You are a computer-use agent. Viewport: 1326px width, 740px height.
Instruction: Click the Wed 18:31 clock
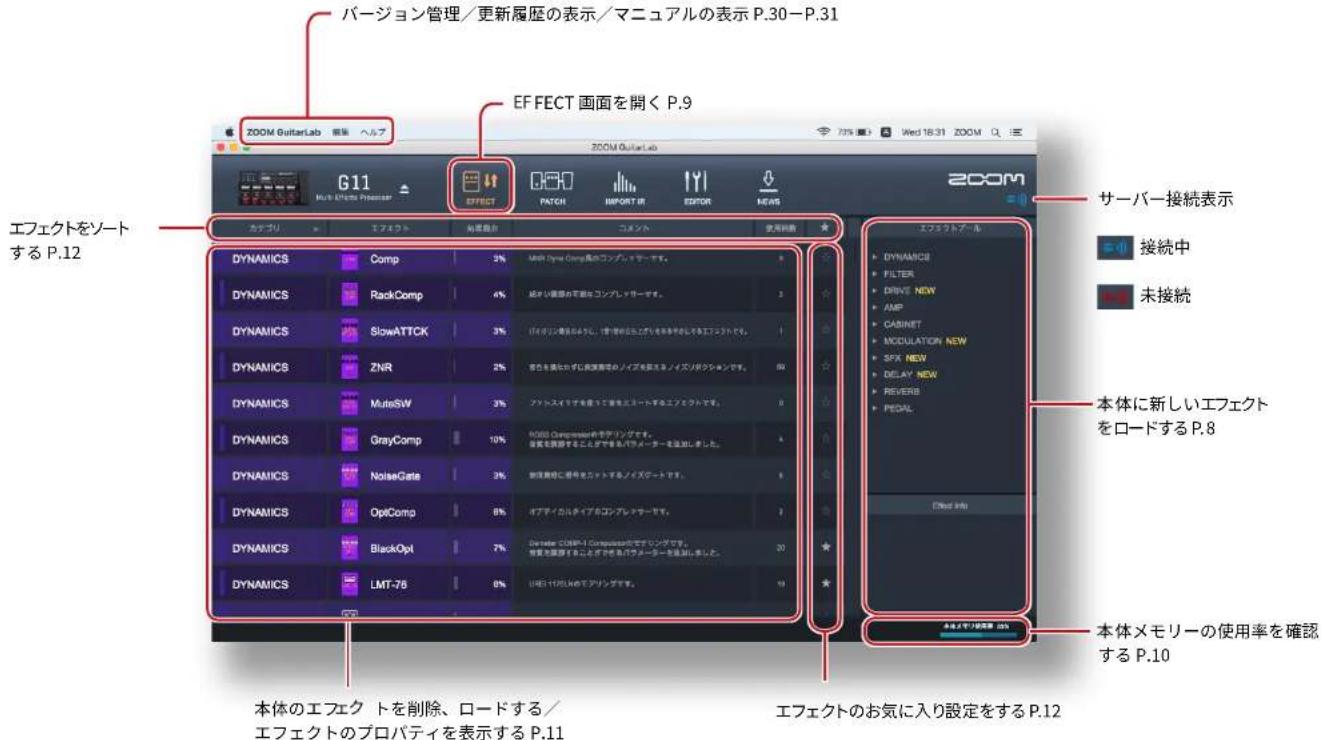click(x=923, y=132)
